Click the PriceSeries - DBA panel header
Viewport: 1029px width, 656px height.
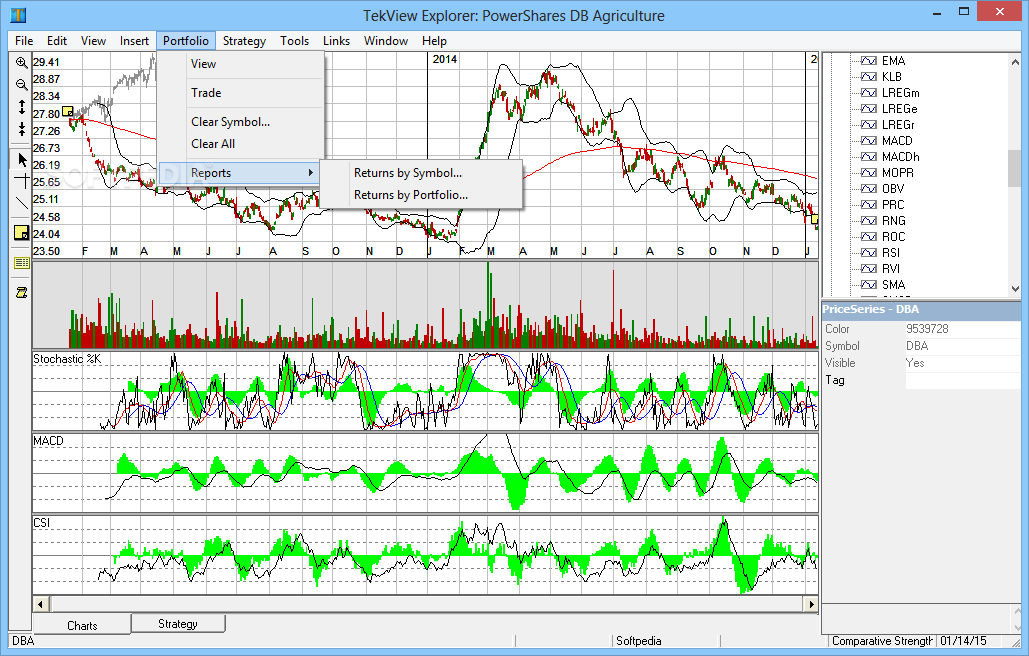click(921, 309)
